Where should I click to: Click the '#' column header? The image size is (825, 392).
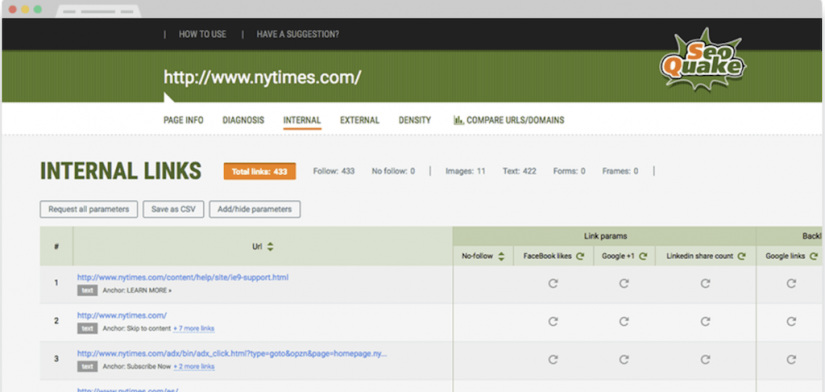pos(56,246)
